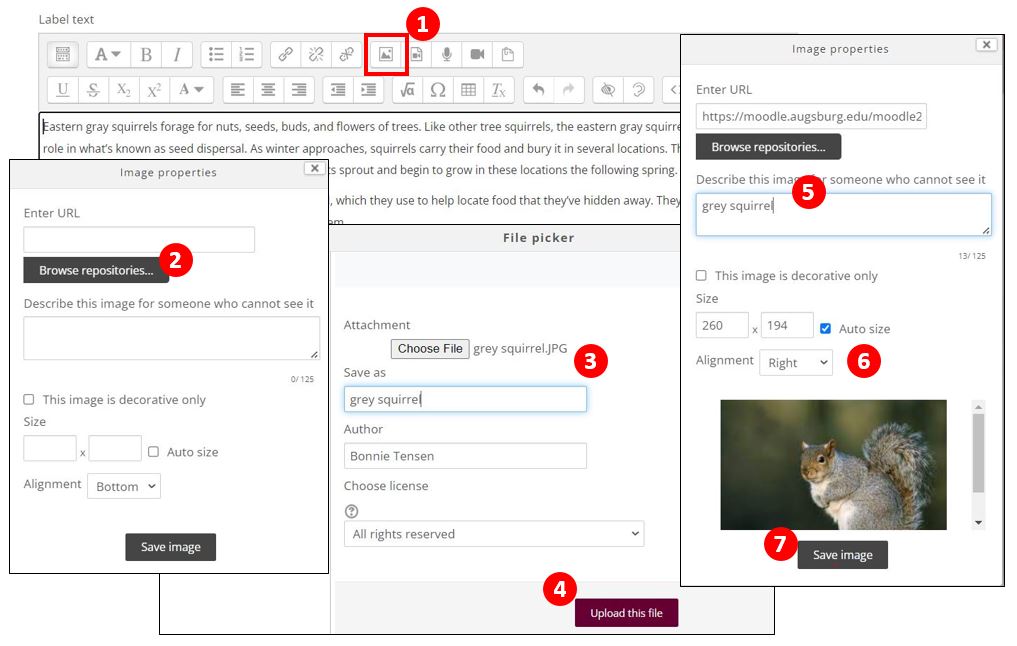Open the font colour dropdown

coord(191,90)
